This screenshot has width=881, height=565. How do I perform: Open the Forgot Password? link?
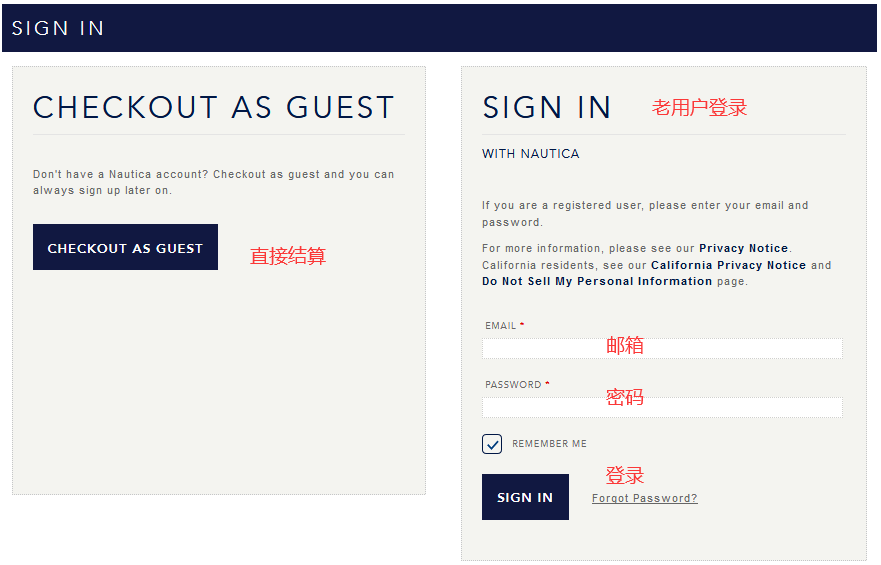(644, 498)
